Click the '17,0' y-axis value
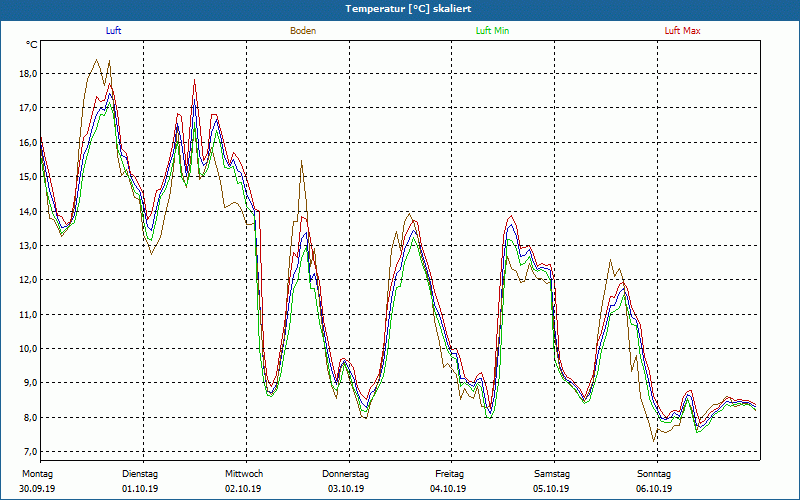Screen dimensions: 800x500 coord(29,108)
